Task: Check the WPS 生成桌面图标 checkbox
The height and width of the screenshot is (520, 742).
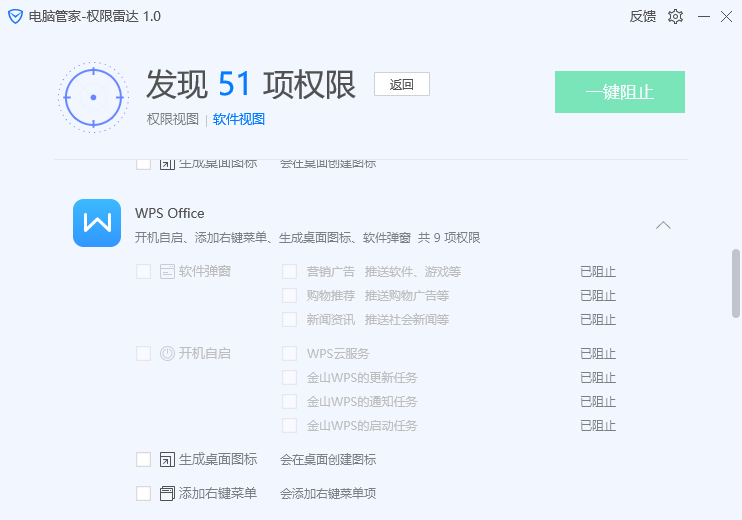Action: (143, 459)
